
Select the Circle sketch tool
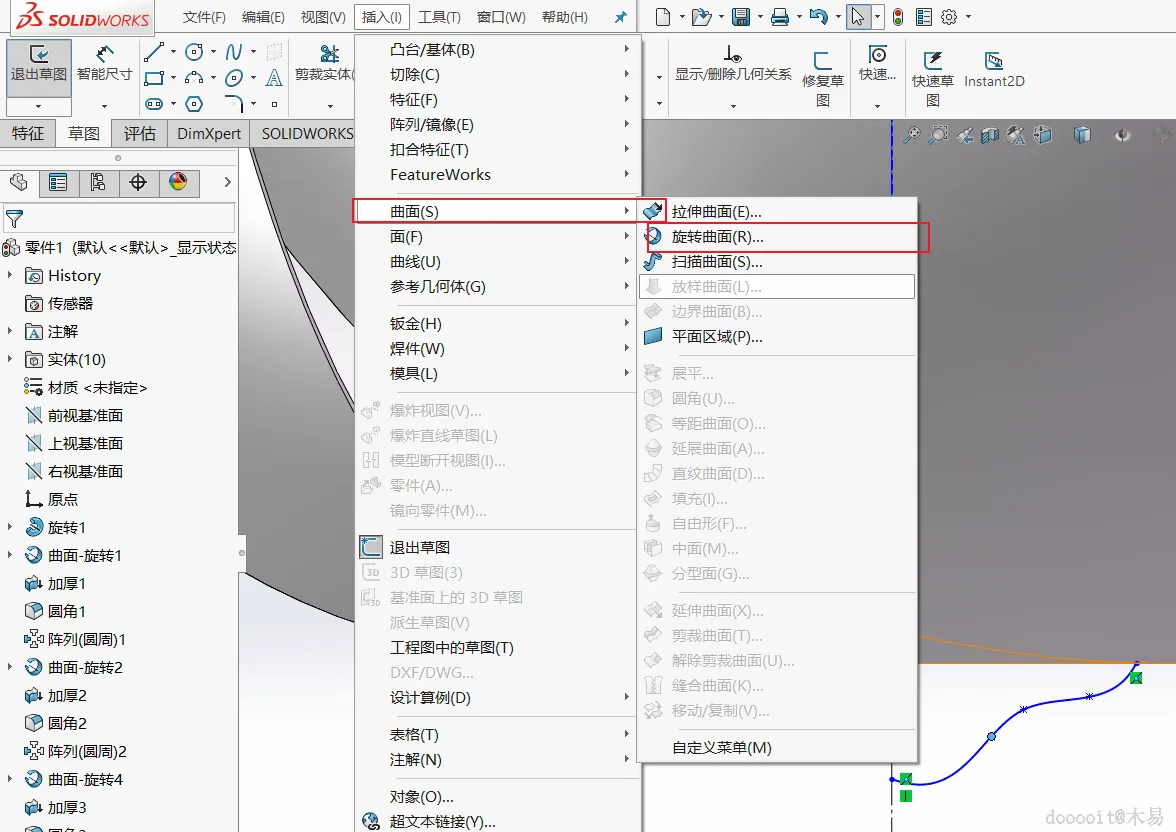pyautogui.click(x=194, y=52)
